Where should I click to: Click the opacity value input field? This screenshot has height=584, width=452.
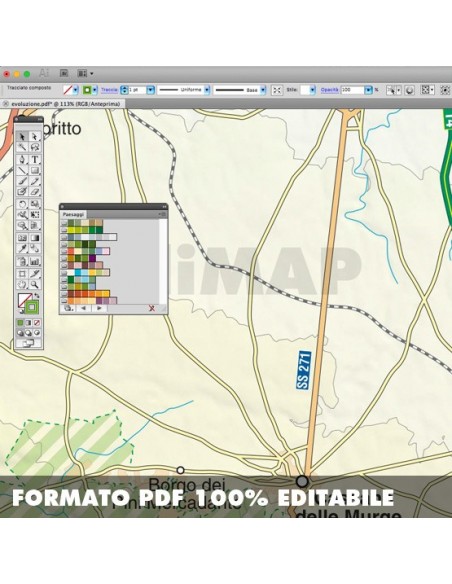click(x=352, y=90)
